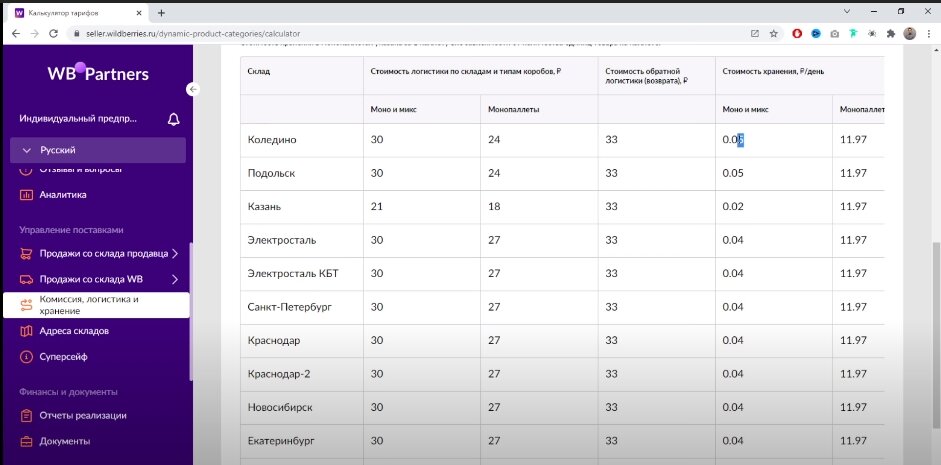Click the browser address bar
The height and width of the screenshot is (465, 941).
pyautogui.click(x=408, y=34)
